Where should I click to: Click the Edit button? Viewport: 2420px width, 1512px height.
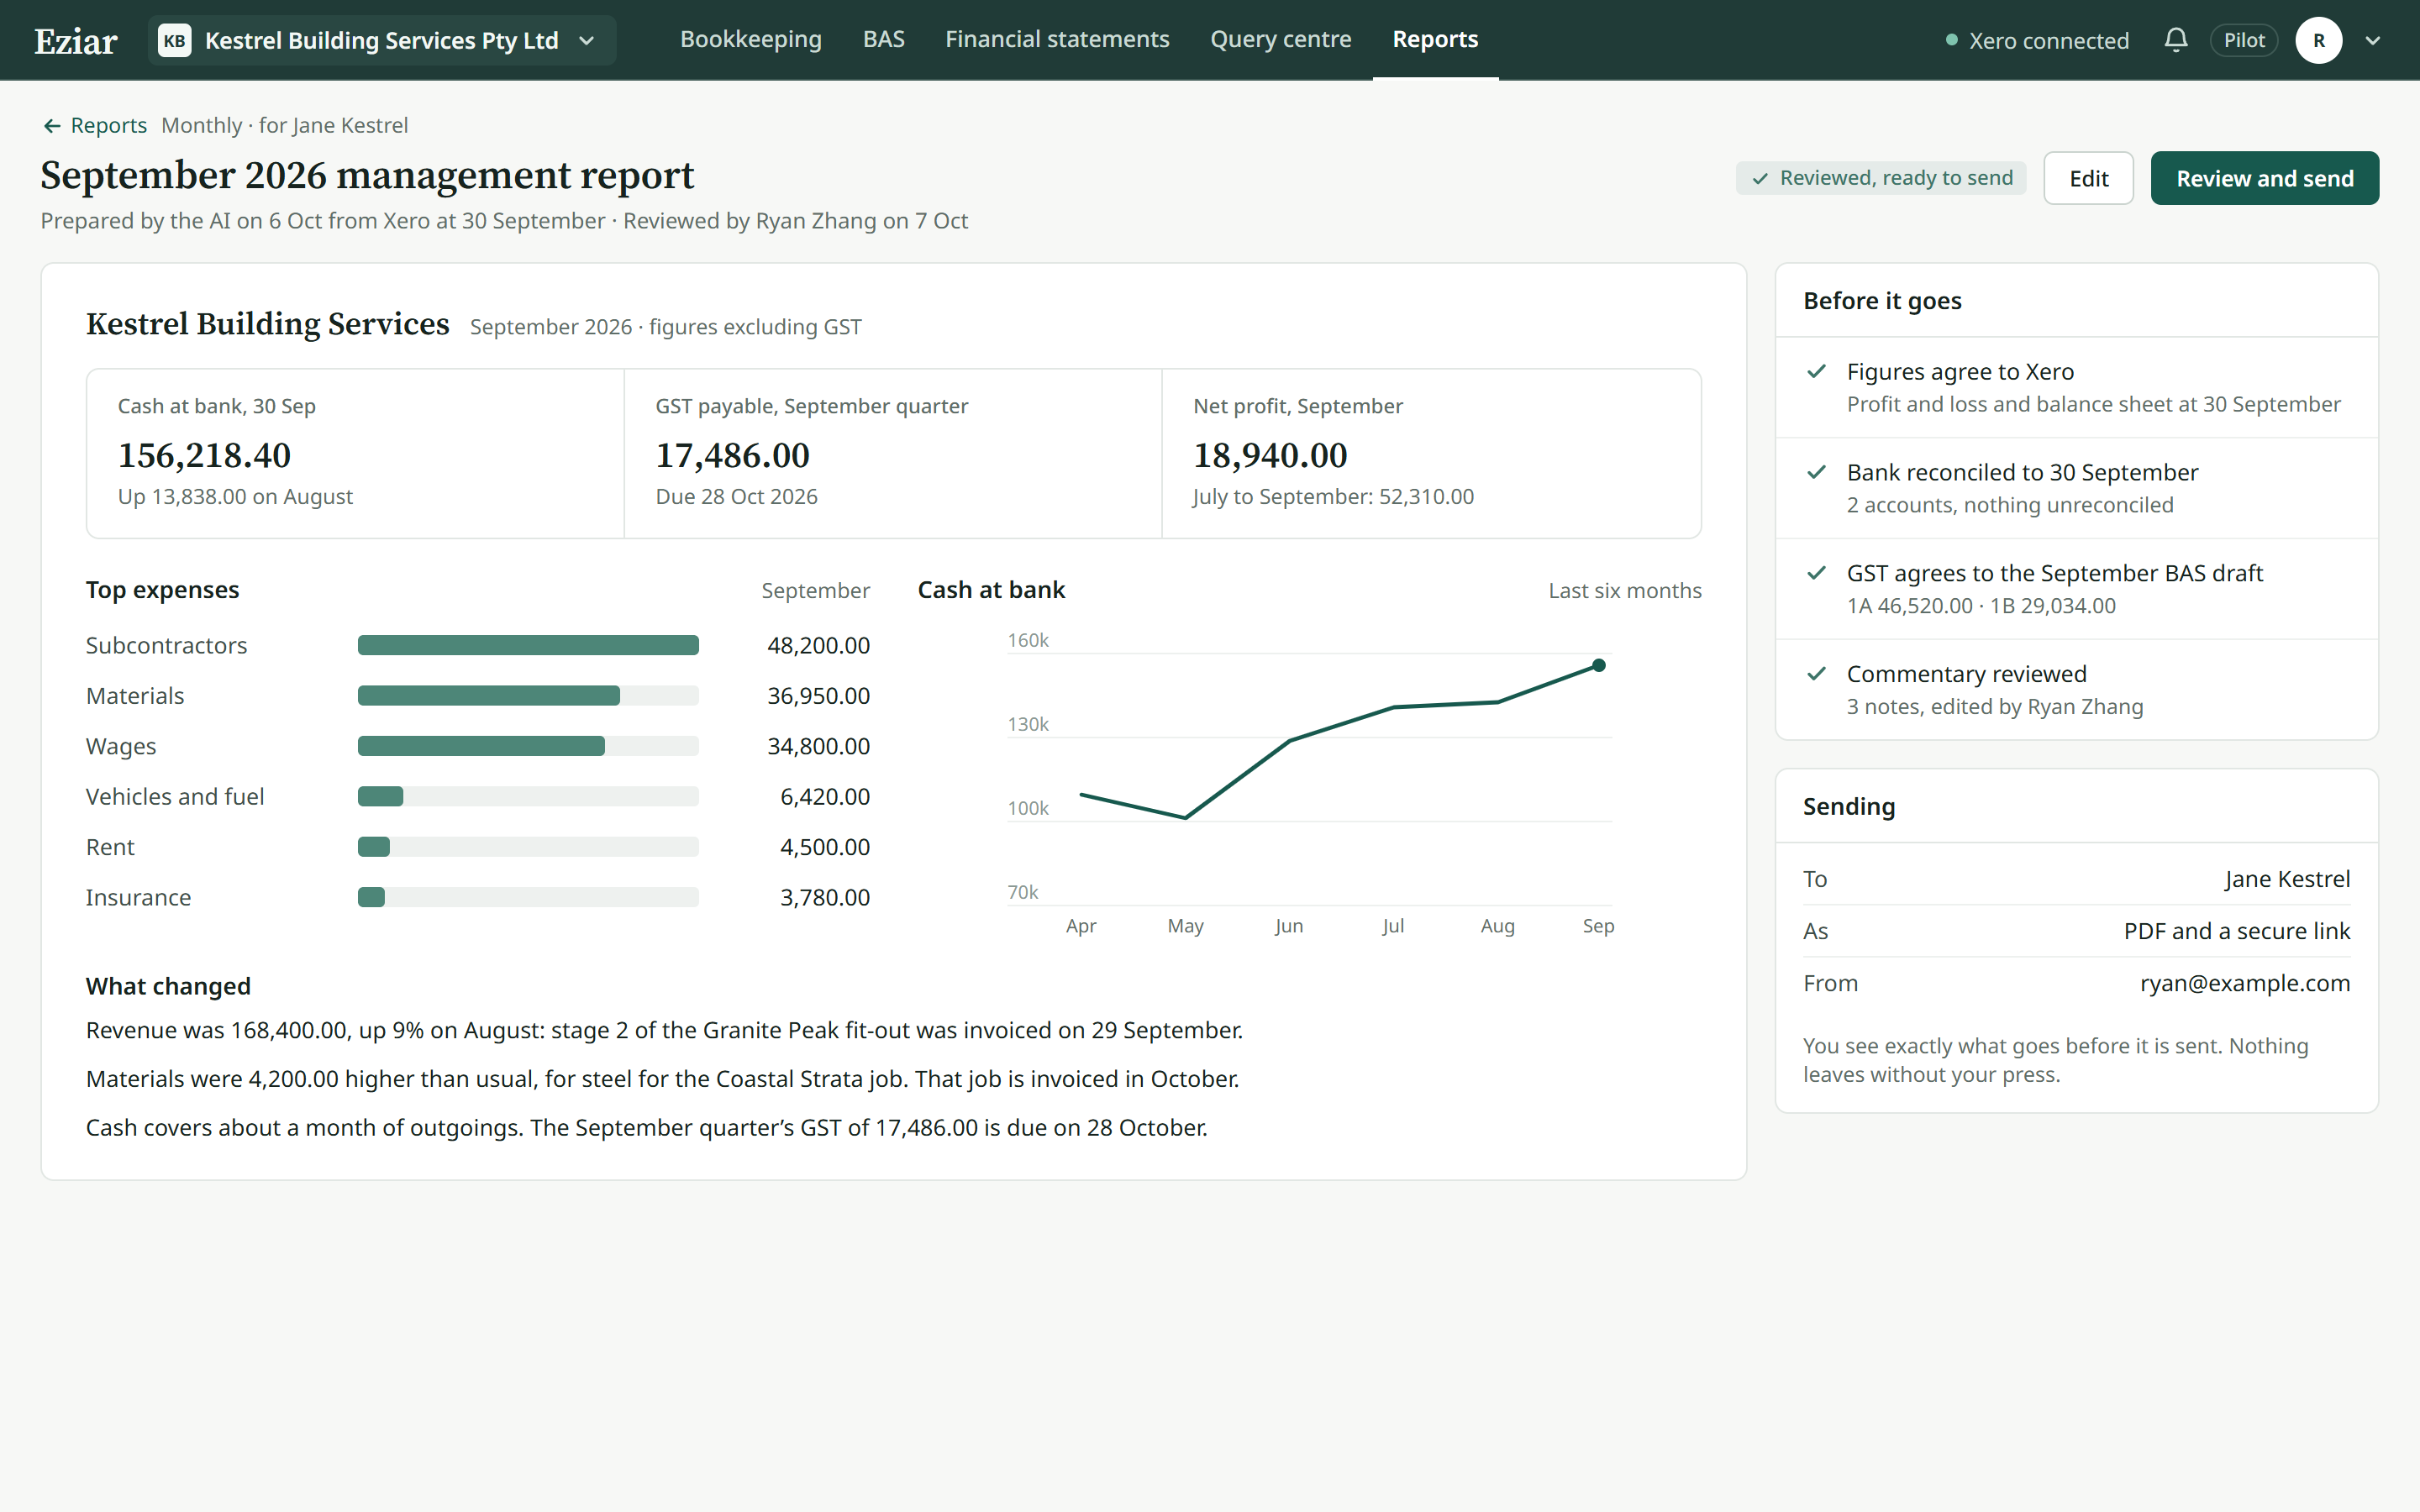pyautogui.click(x=2088, y=178)
